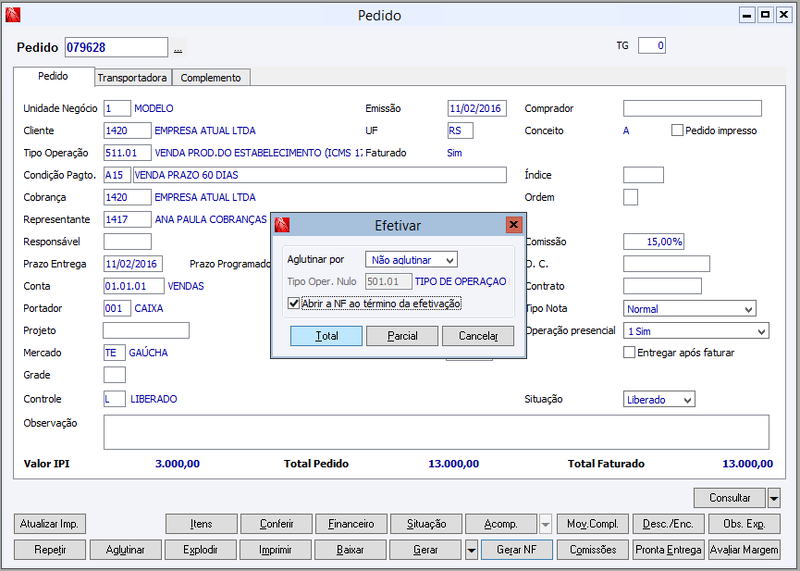Expand the Aglutinar por dropdown
The height and width of the screenshot is (571, 800).
point(411,260)
